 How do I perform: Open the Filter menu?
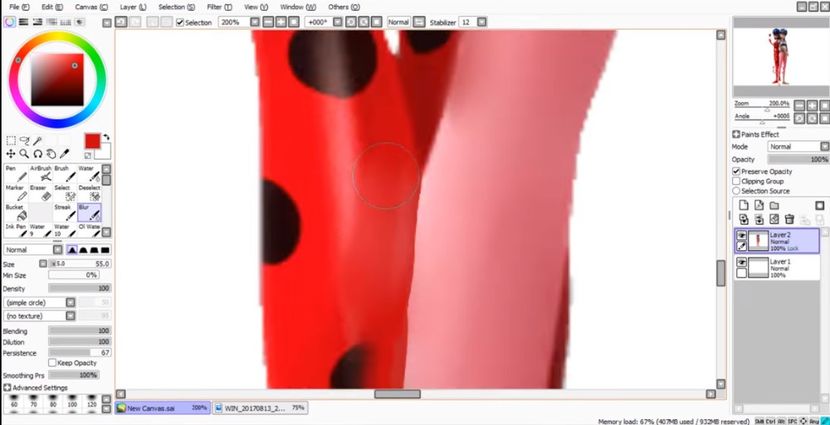click(x=219, y=7)
